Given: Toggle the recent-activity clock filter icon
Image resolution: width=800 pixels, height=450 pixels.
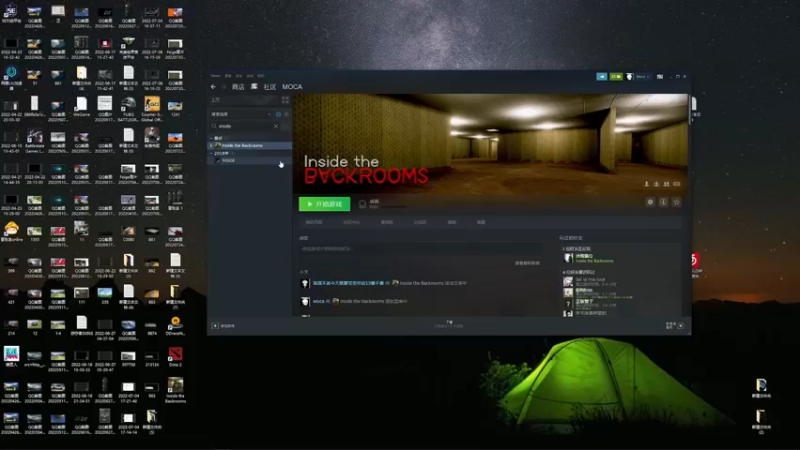Looking at the screenshot, I should [x=278, y=114].
